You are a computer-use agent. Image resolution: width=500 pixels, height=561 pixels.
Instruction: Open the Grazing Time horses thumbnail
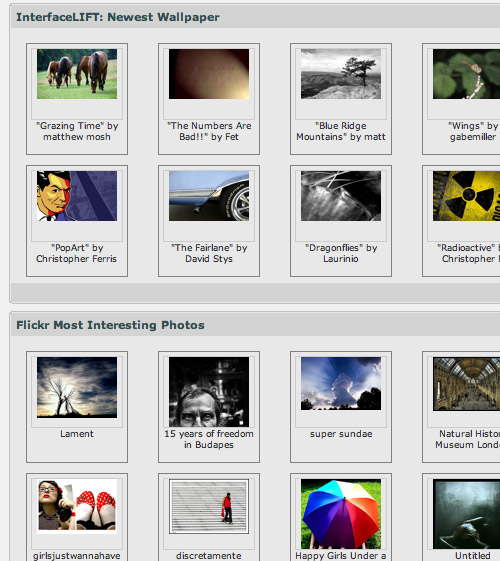[x=77, y=74]
